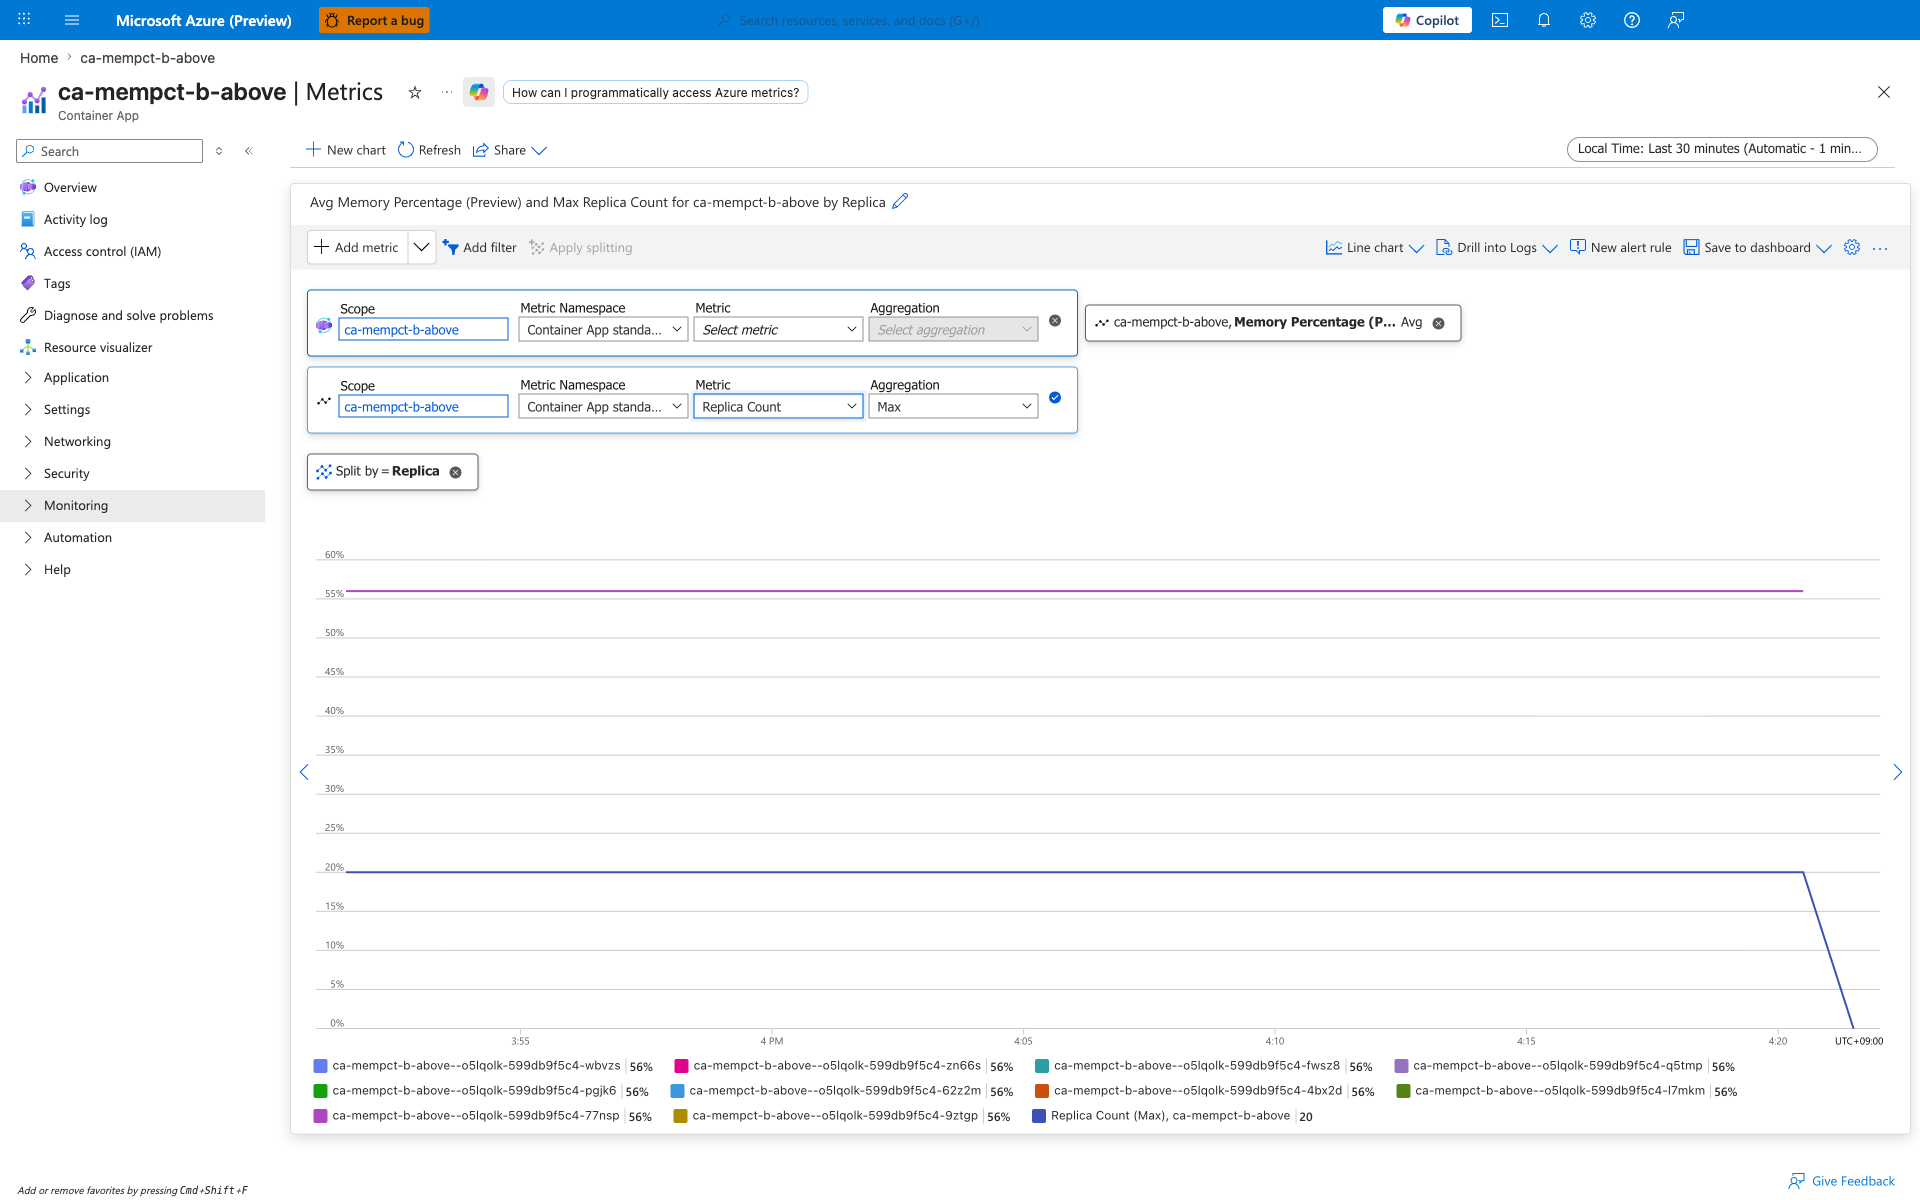
Task: Create a New alert rule
Action: (1620, 248)
